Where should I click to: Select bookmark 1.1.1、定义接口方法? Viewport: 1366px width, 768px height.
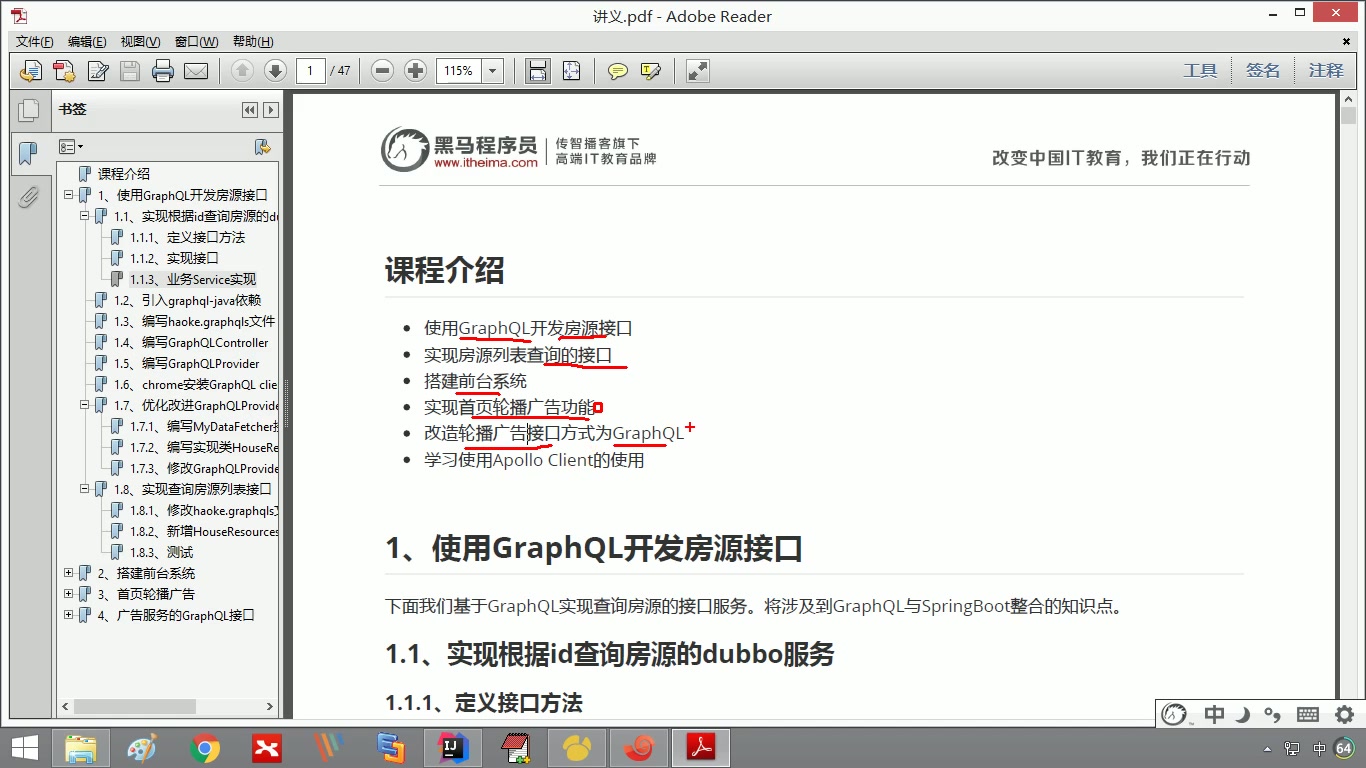point(187,237)
